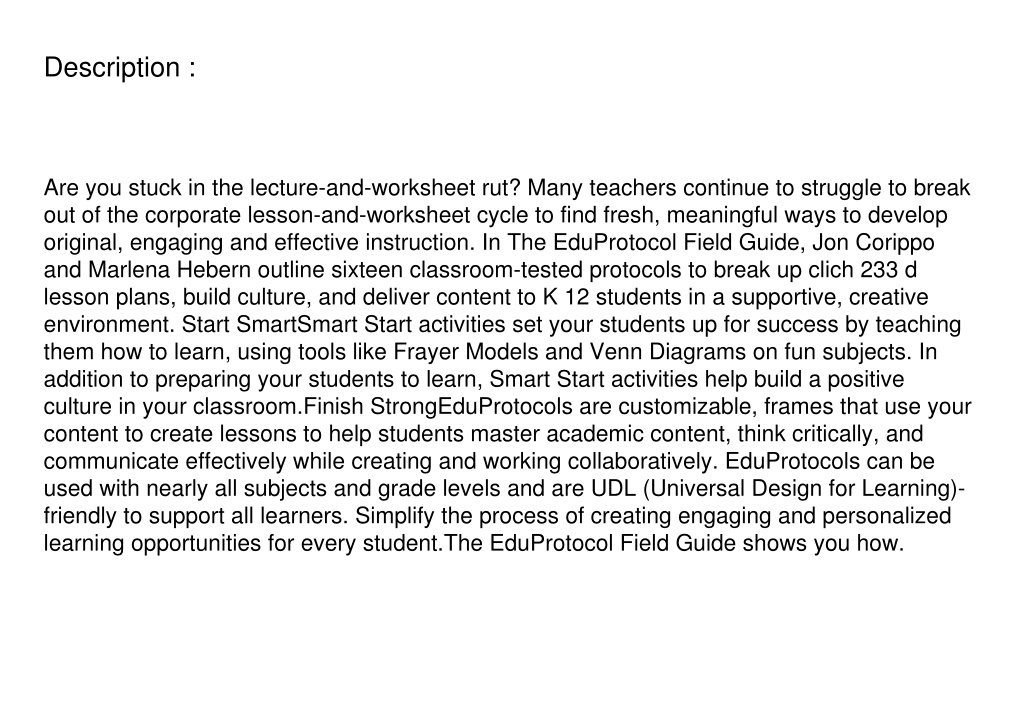Click the words 'supportive, creative'
Viewport: 1024px width, 723px height.
click(829, 297)
